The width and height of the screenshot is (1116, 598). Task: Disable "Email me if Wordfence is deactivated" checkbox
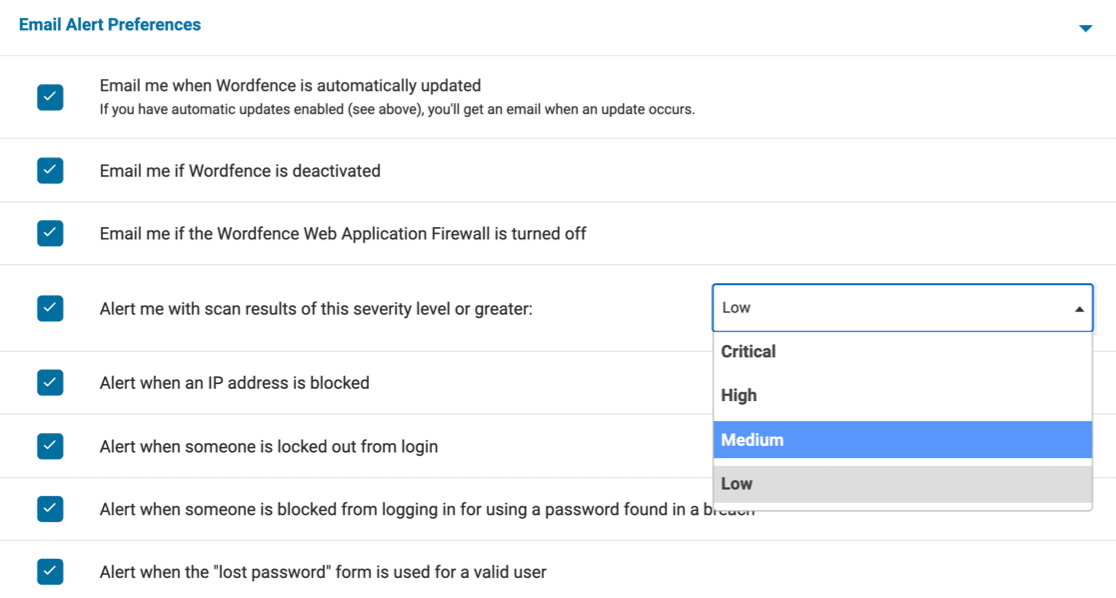pyautogui.click(x=50, y=170)
